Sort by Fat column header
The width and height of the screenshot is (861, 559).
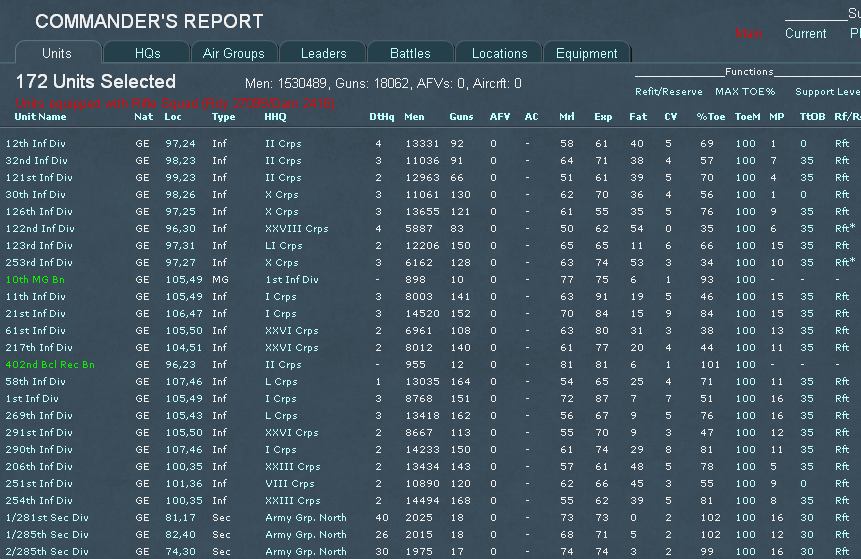(638, 116)
